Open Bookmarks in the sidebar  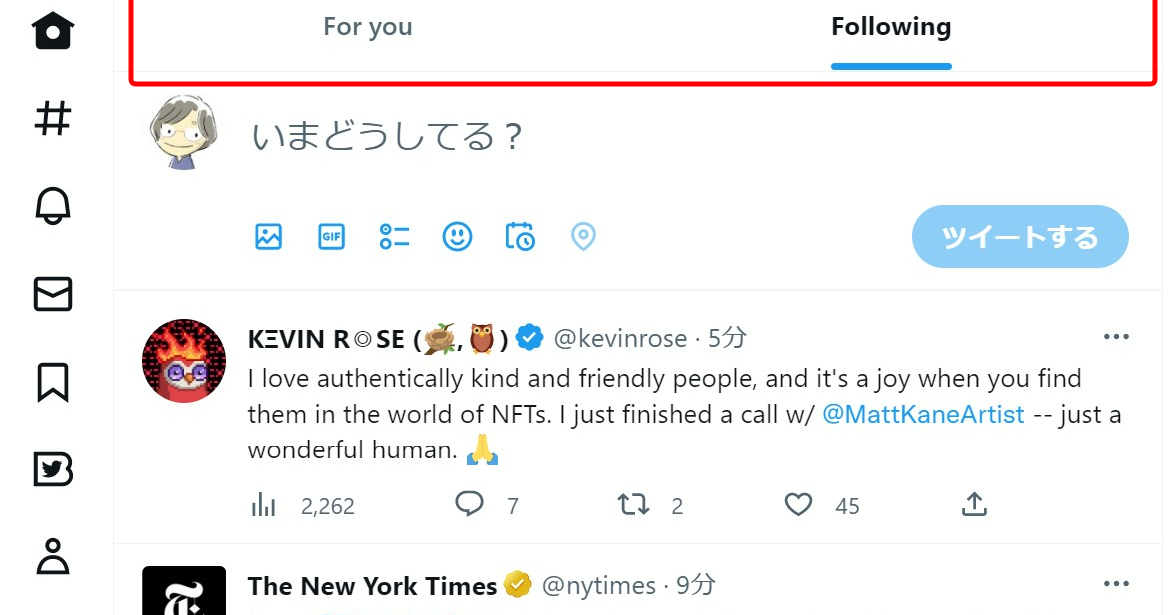tap(53, 382)
